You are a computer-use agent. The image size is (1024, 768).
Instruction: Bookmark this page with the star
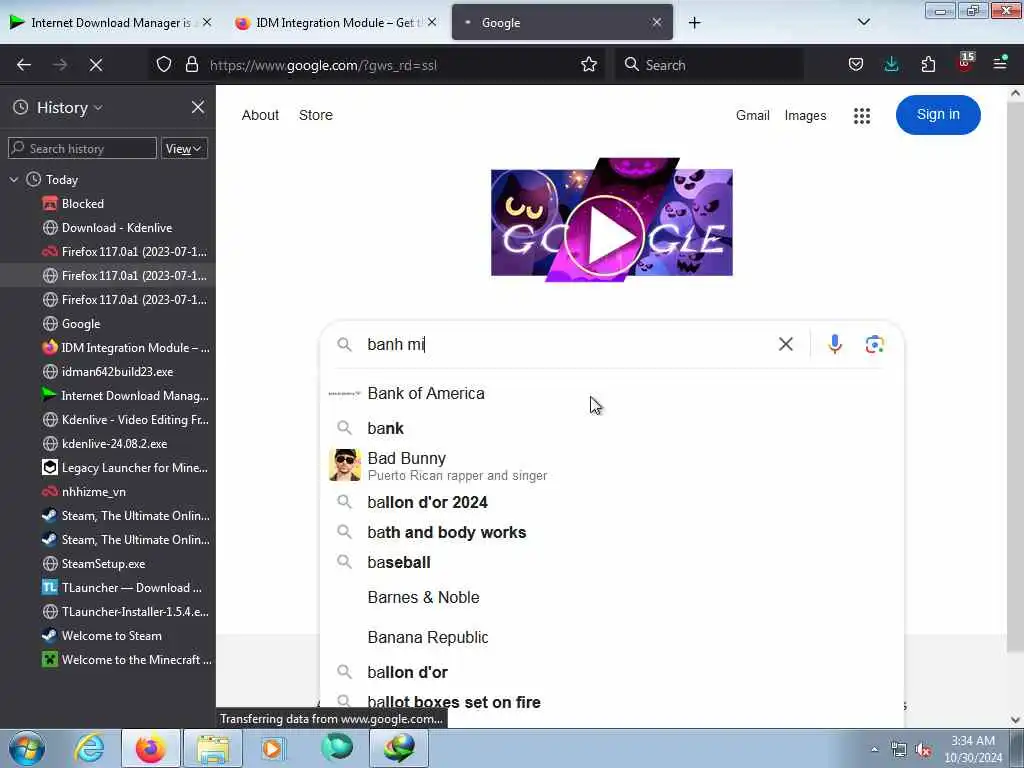click(589, 64)
